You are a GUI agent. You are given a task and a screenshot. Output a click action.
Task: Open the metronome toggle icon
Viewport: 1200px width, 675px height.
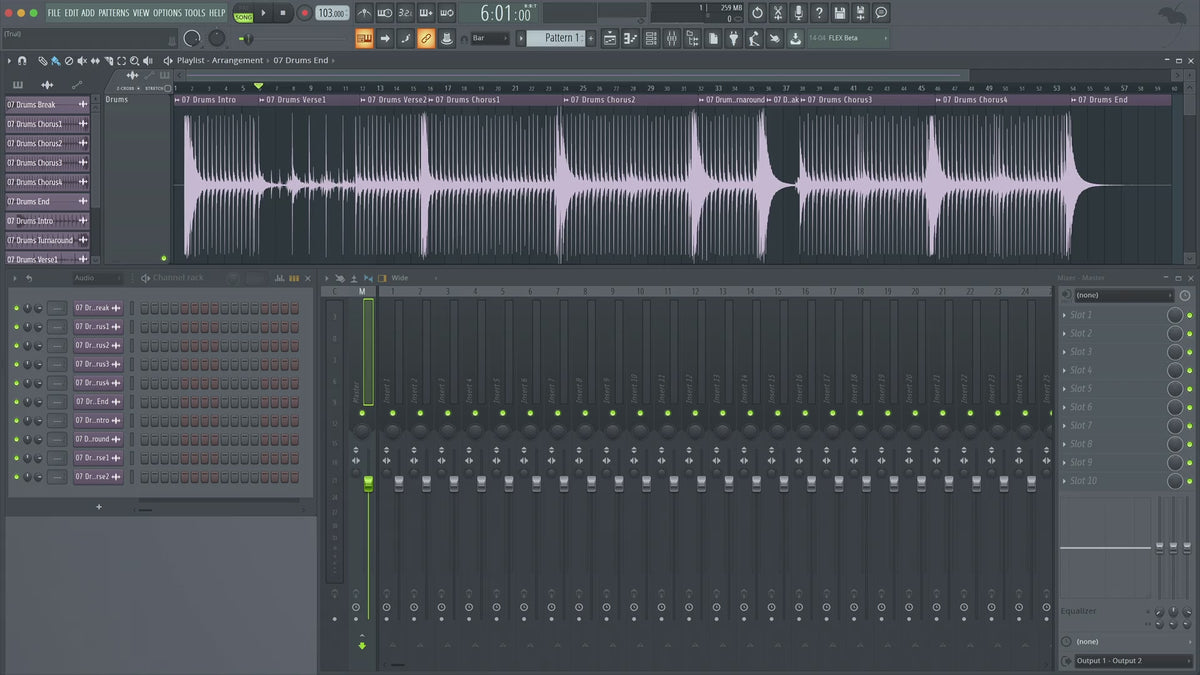[364, 13]
